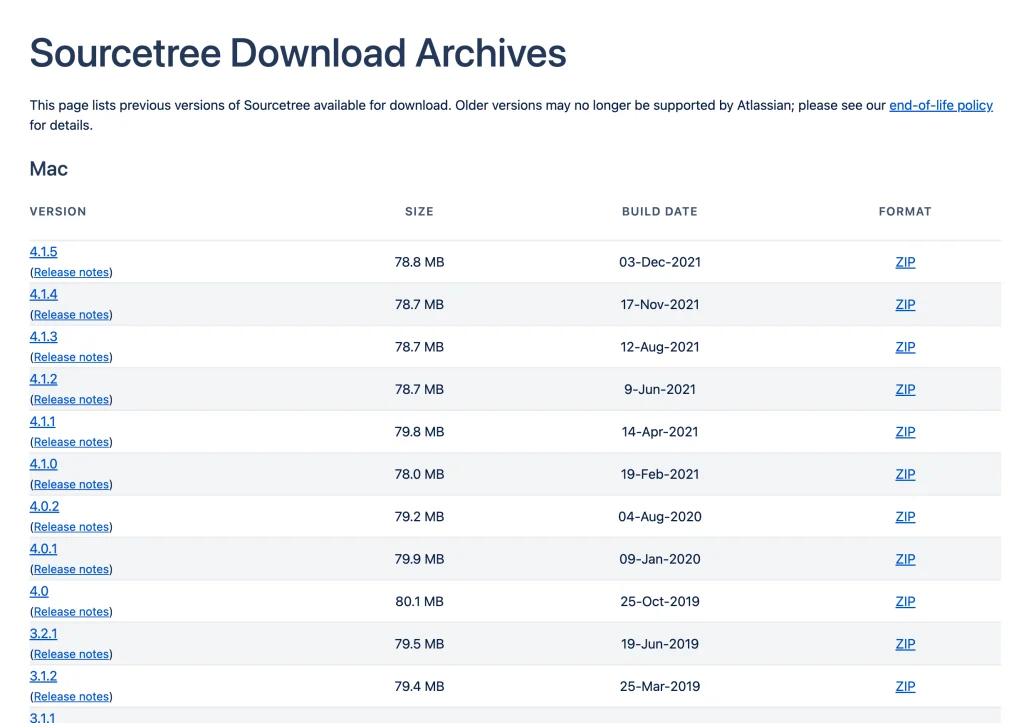Click version 4.1.5 link

[44, 252]
